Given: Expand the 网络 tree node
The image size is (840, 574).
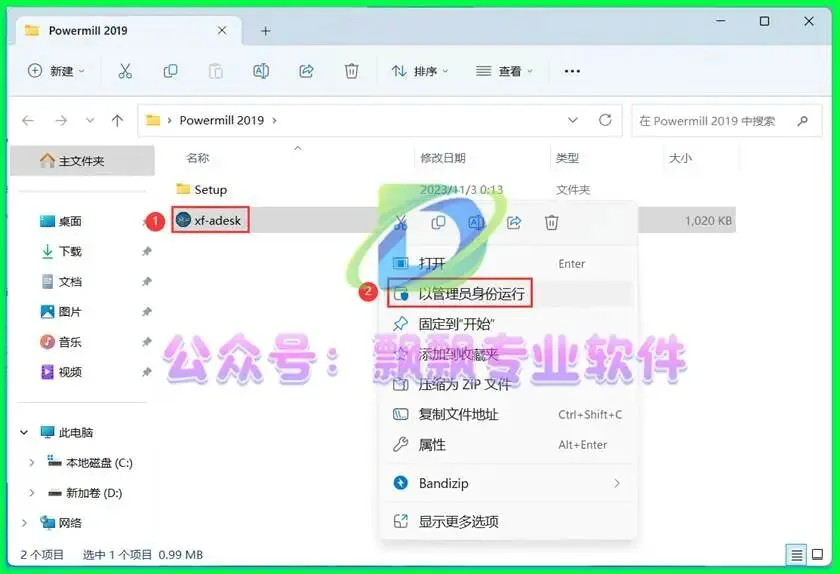Looking at the screenshot, I should tap(24, 523).
